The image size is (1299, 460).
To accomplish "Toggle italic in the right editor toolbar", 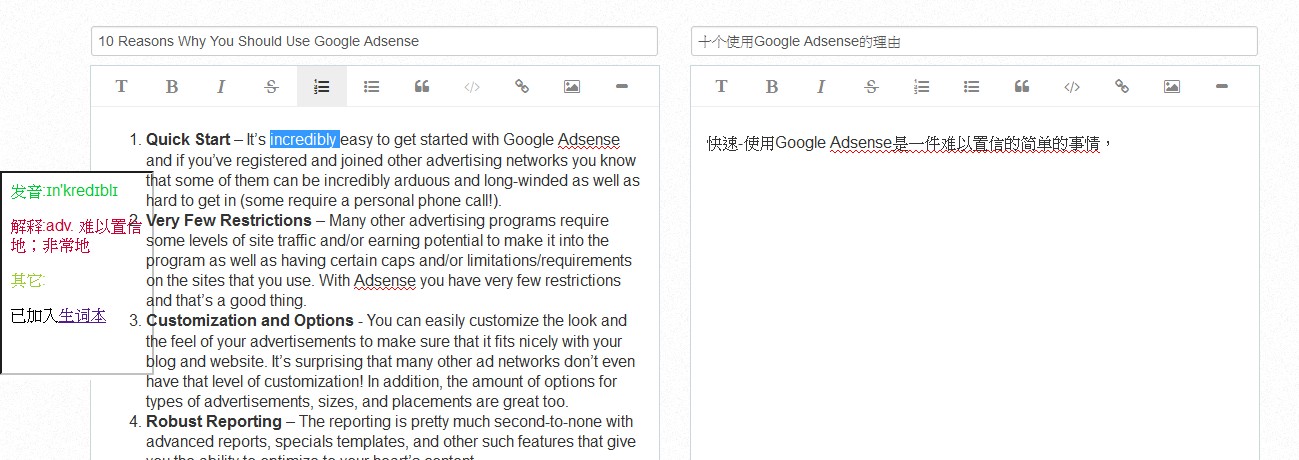I will tap(821, 87).
